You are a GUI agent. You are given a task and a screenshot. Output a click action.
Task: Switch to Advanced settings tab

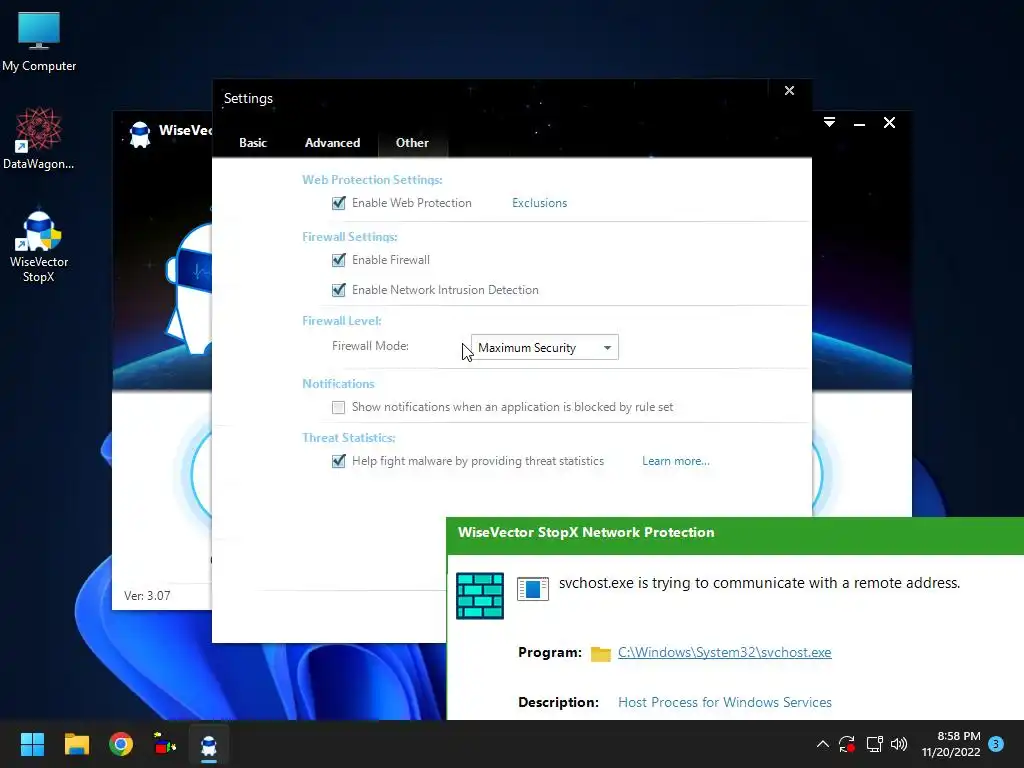(332, 142)
